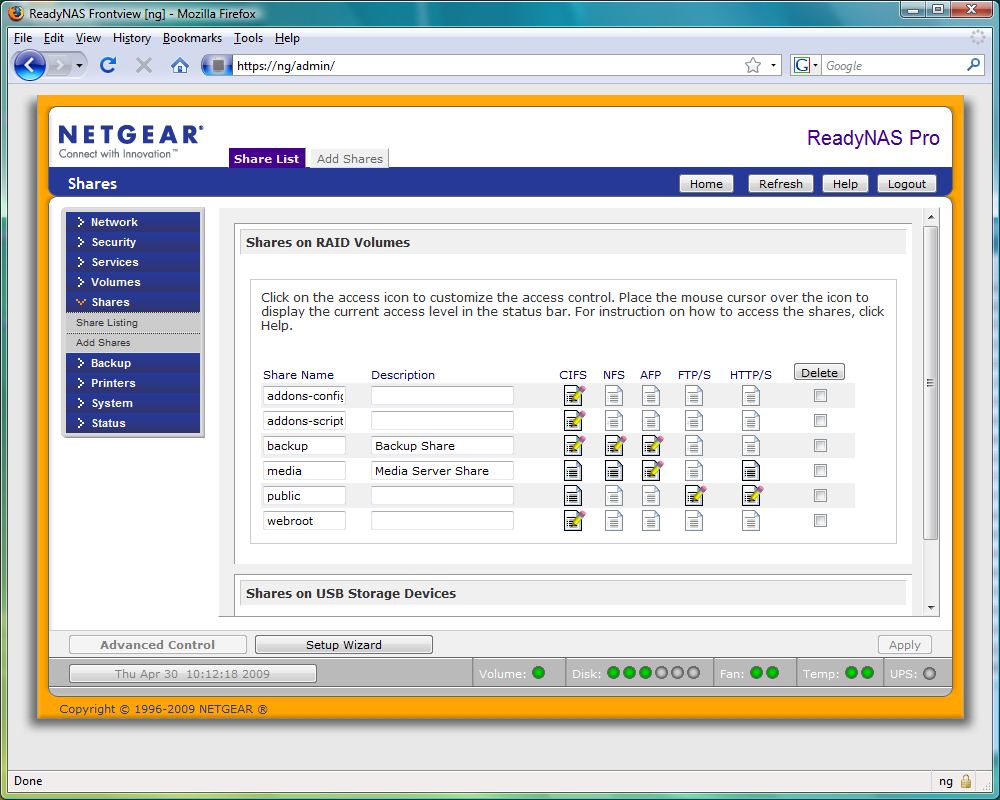The height and width of the screenshot is (800, 1000).
Task: Click the Logout button
Action: (x=906, y=184)
